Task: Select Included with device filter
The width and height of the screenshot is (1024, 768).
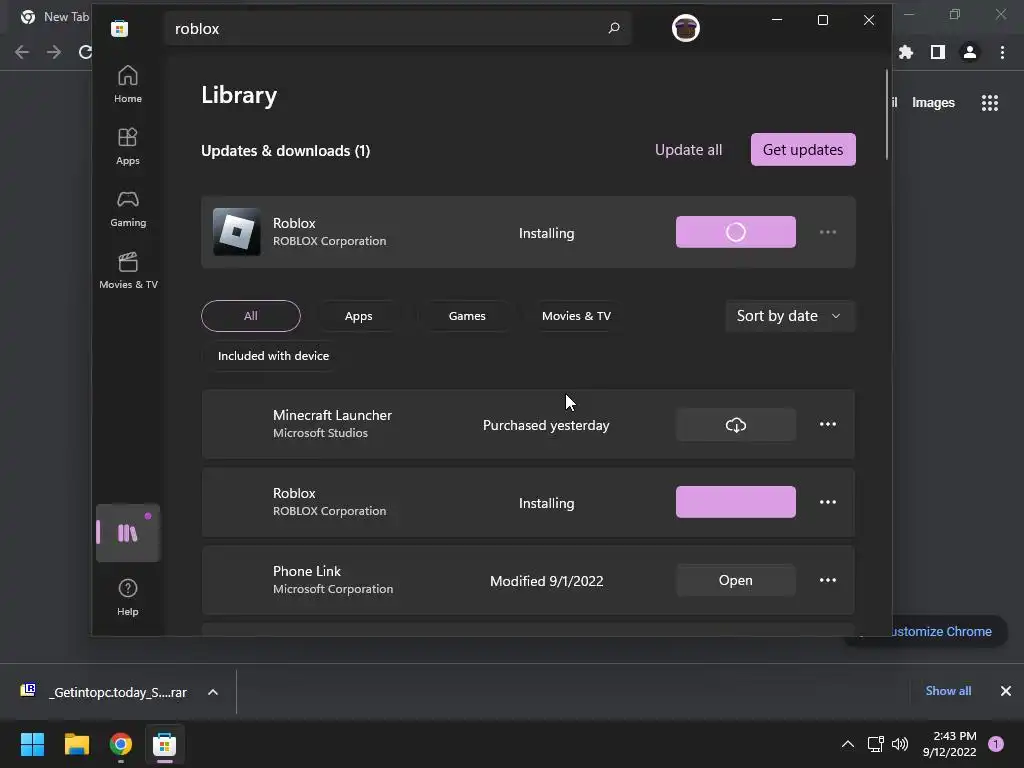Action: [x=273, y=356]
